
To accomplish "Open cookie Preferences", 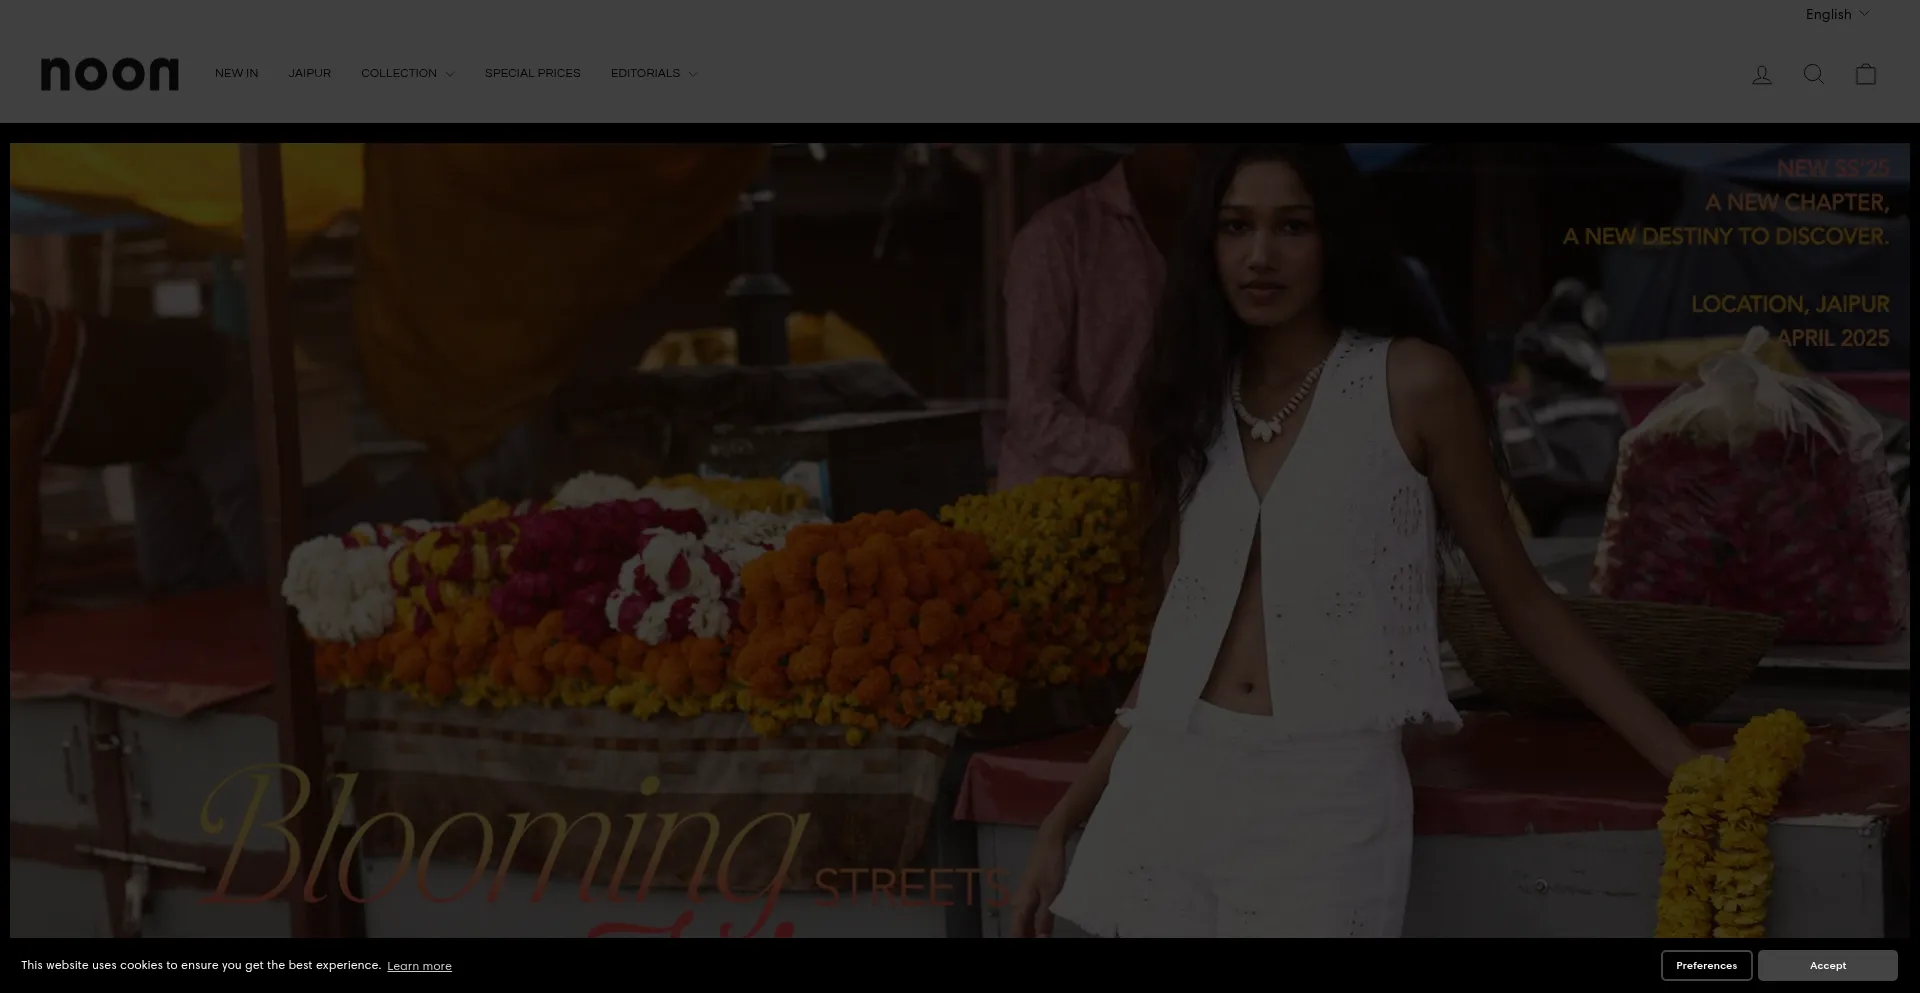I will point(1706,965).
